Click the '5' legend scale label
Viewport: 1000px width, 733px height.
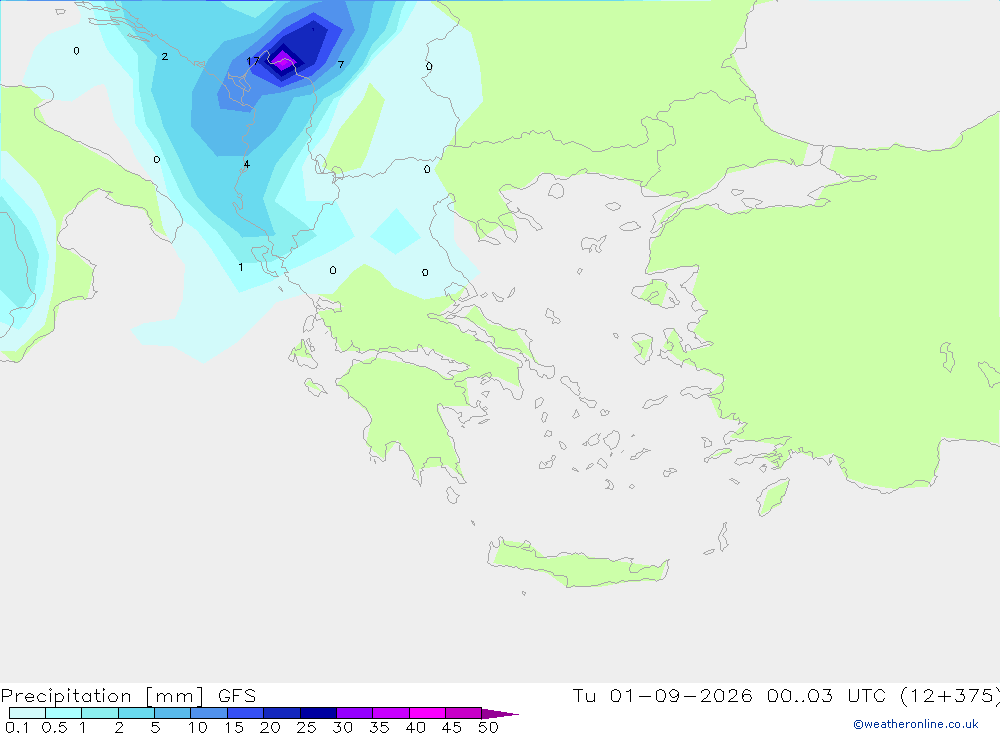point(155,727)
